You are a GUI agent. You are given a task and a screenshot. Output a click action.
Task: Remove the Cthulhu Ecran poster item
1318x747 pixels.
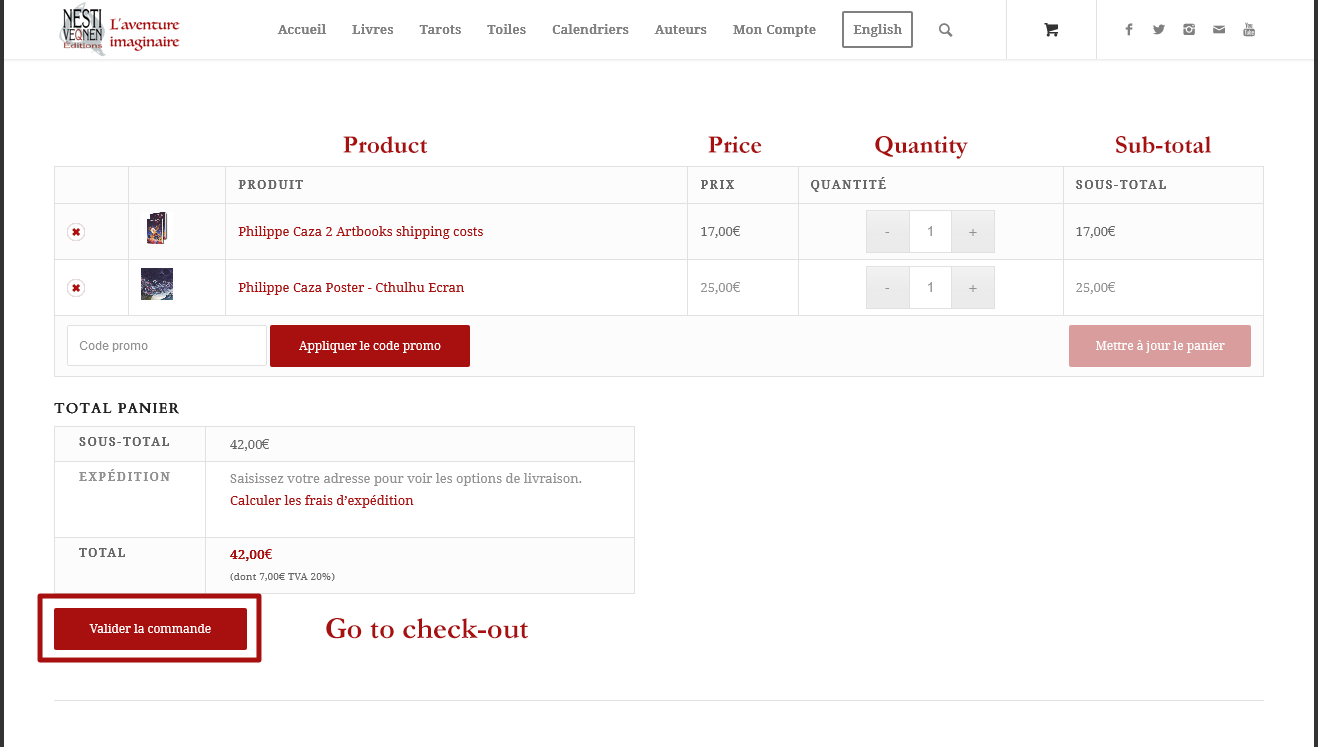pos(75,288)
